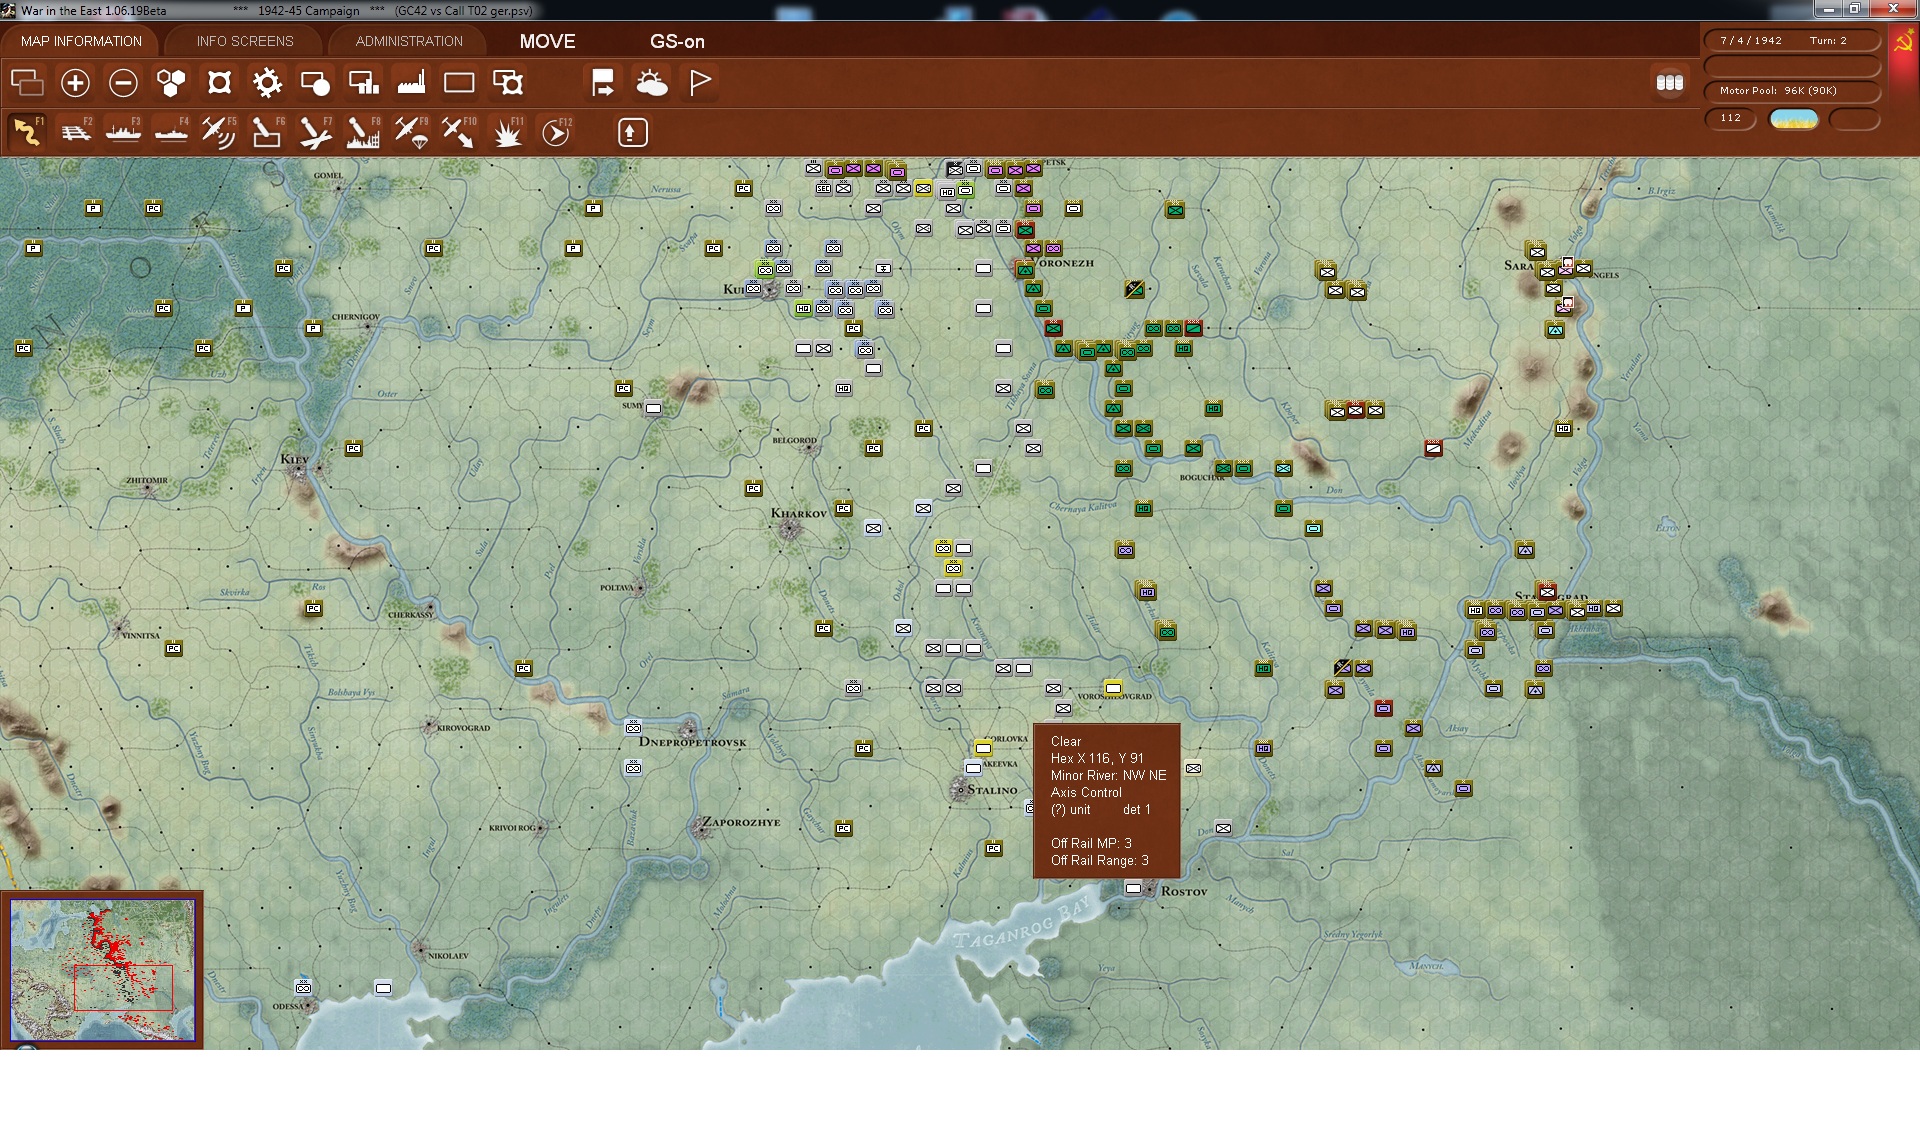Switch to the ADMINISTRATION tab

click(409, 41)
